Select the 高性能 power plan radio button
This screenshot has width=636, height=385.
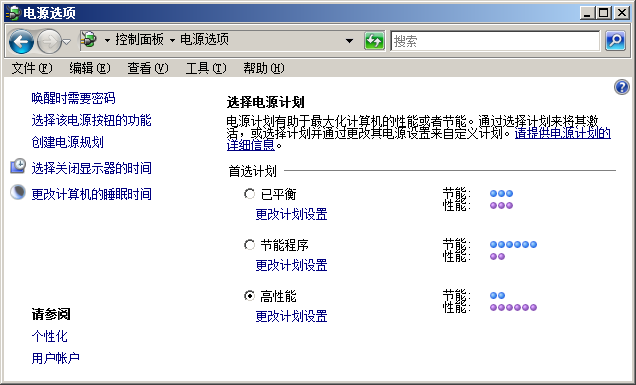click(249, 296)
